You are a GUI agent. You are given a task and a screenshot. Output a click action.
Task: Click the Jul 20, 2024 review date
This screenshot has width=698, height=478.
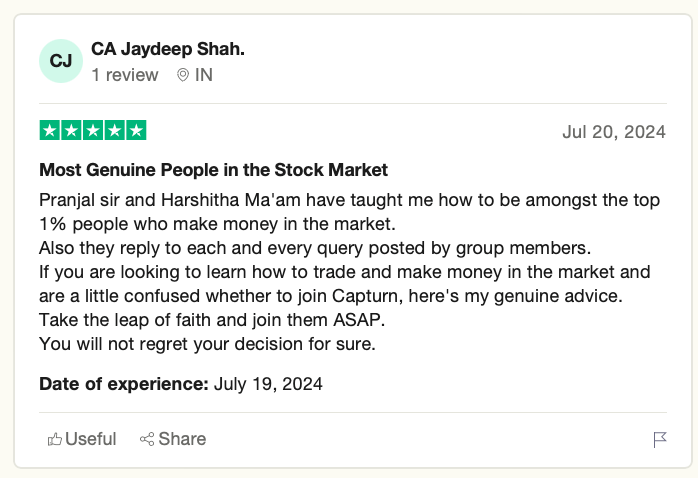click(614, 132)
